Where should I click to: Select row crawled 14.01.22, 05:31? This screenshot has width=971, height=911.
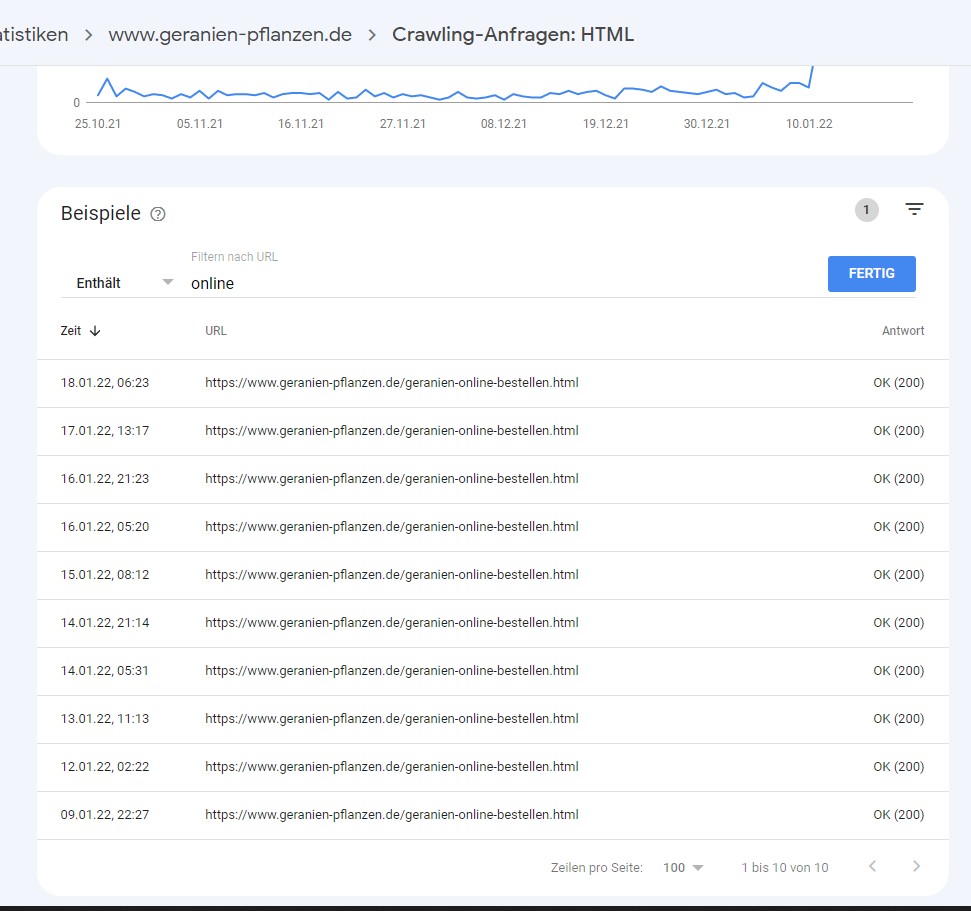click(x=105, y=671)
